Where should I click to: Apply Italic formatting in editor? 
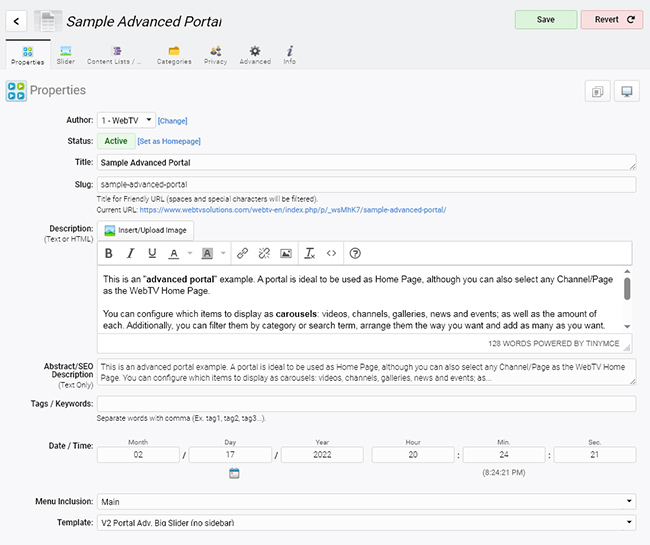pyautogui.click(x=131, y=253)
